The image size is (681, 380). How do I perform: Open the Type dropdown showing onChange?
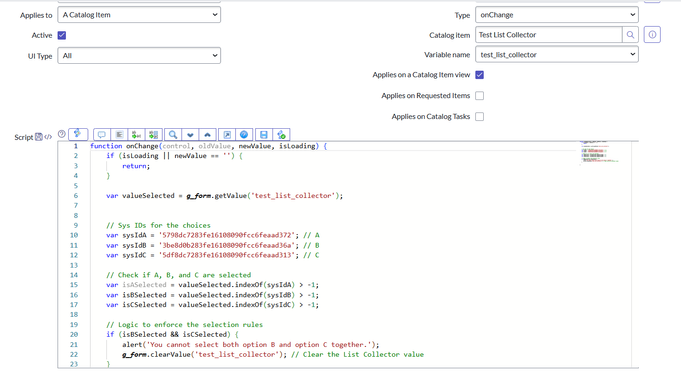tap(557, 15)
